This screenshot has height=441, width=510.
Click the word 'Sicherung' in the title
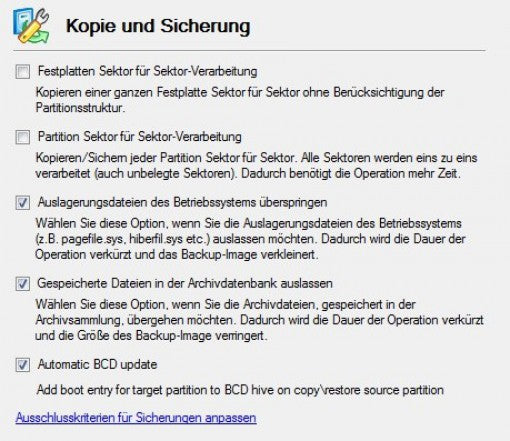205,26
